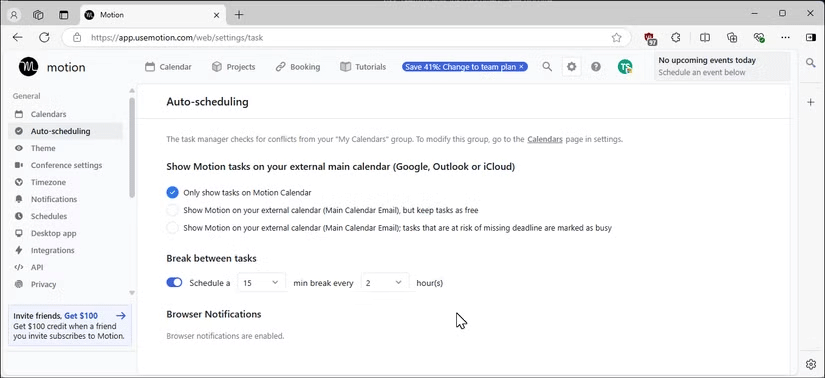Click the eye icon next to Theme
The image size is (825, 378).
(19, 148)
